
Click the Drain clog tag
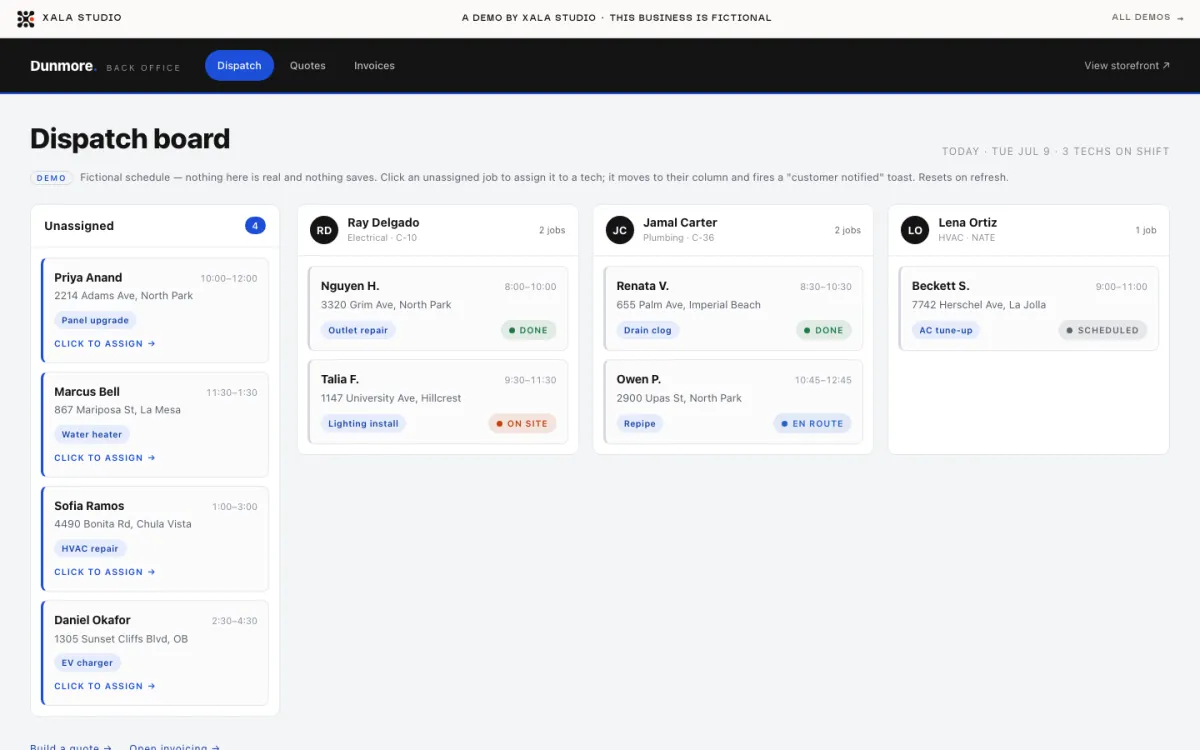648,330
